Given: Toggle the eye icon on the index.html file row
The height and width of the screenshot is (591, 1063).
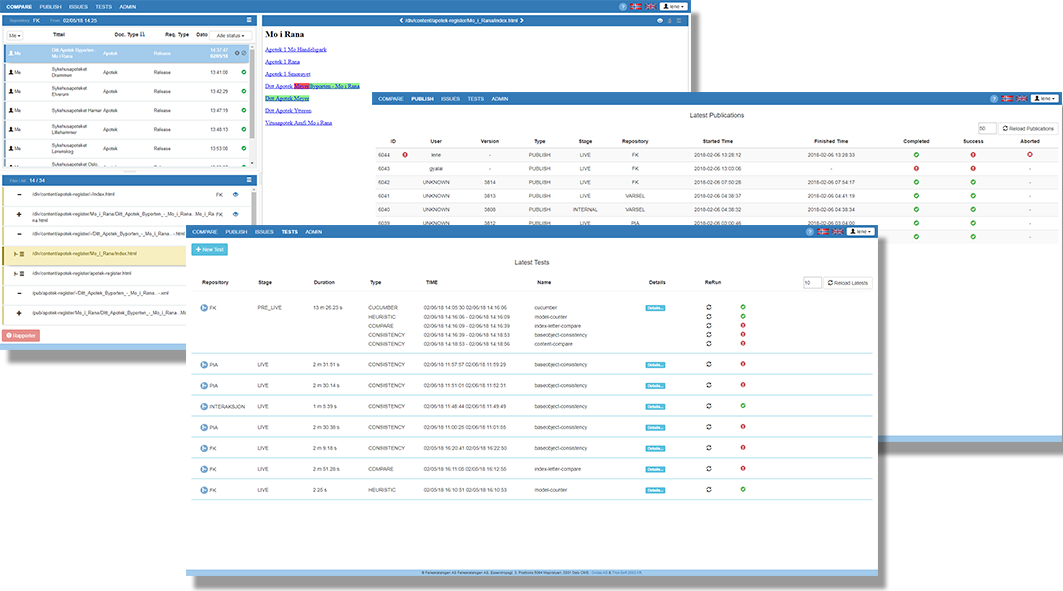Looking at the screenshot, I should click(x=235, y=195).
